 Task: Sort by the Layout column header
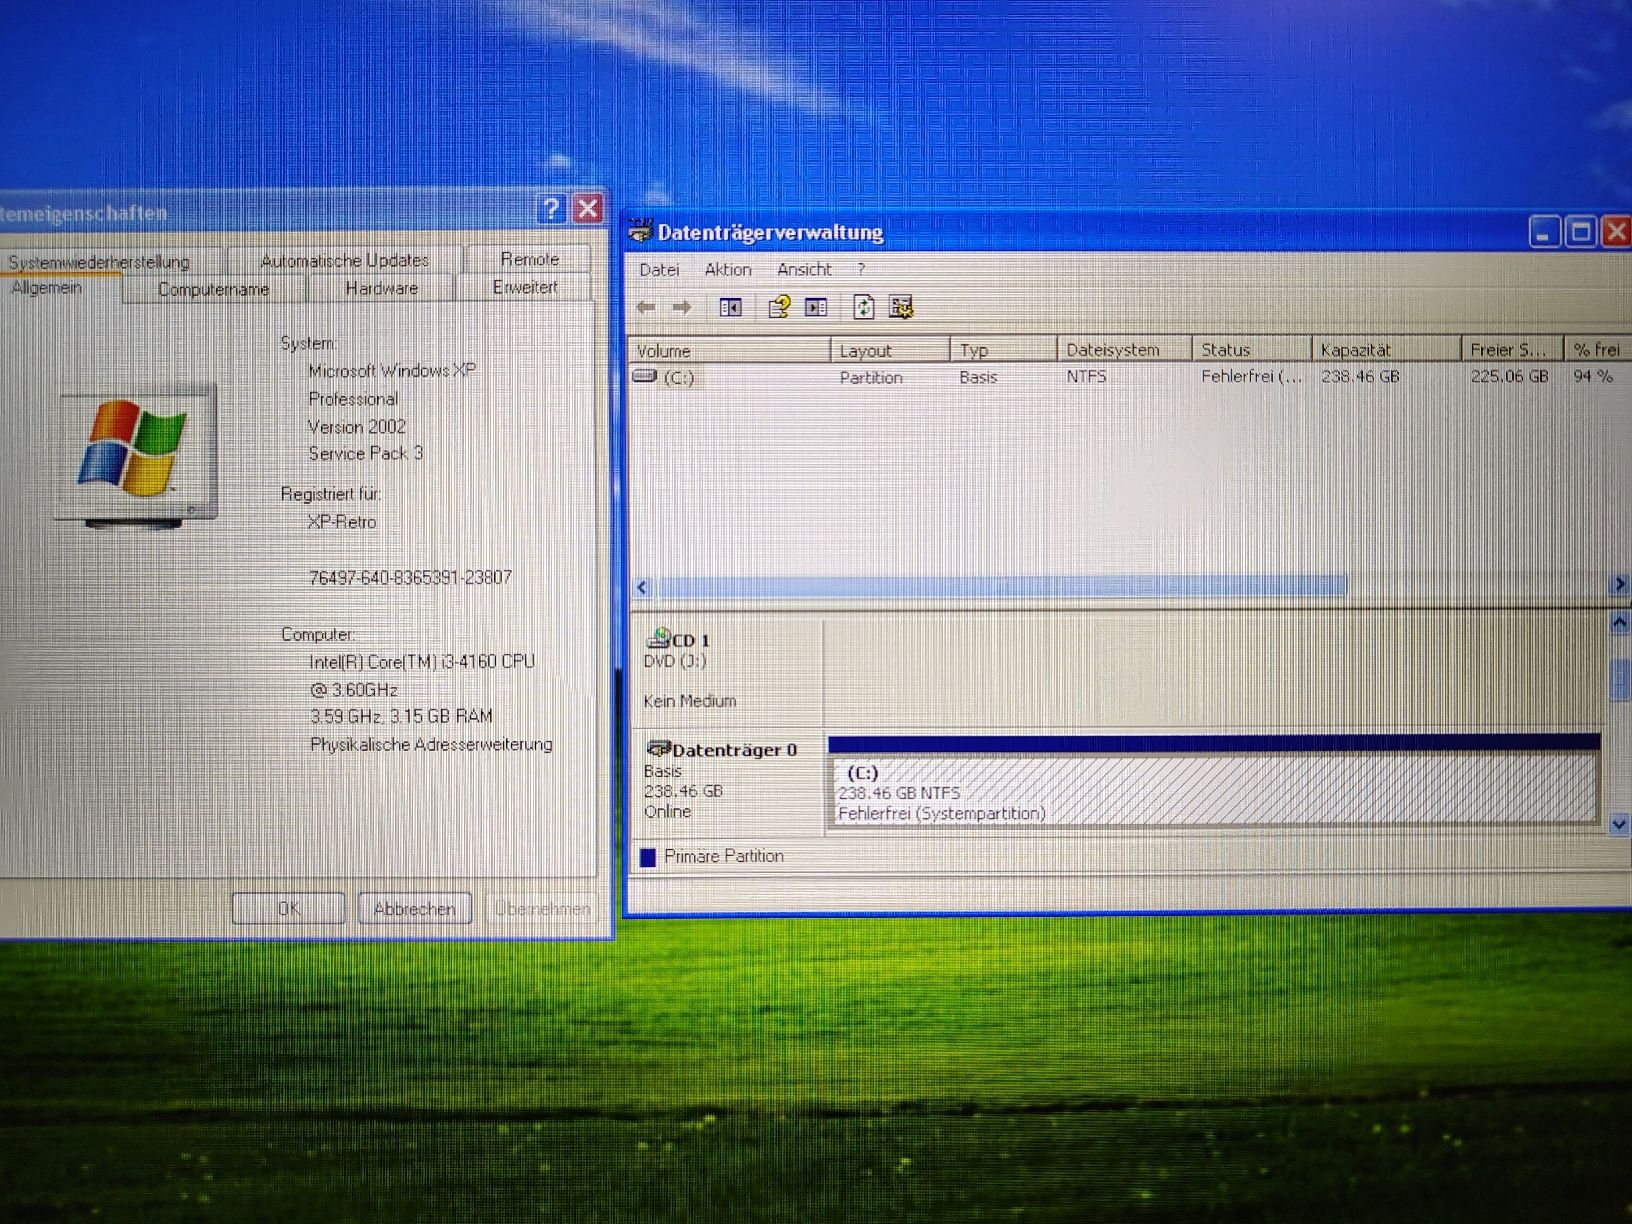point(890,350)
